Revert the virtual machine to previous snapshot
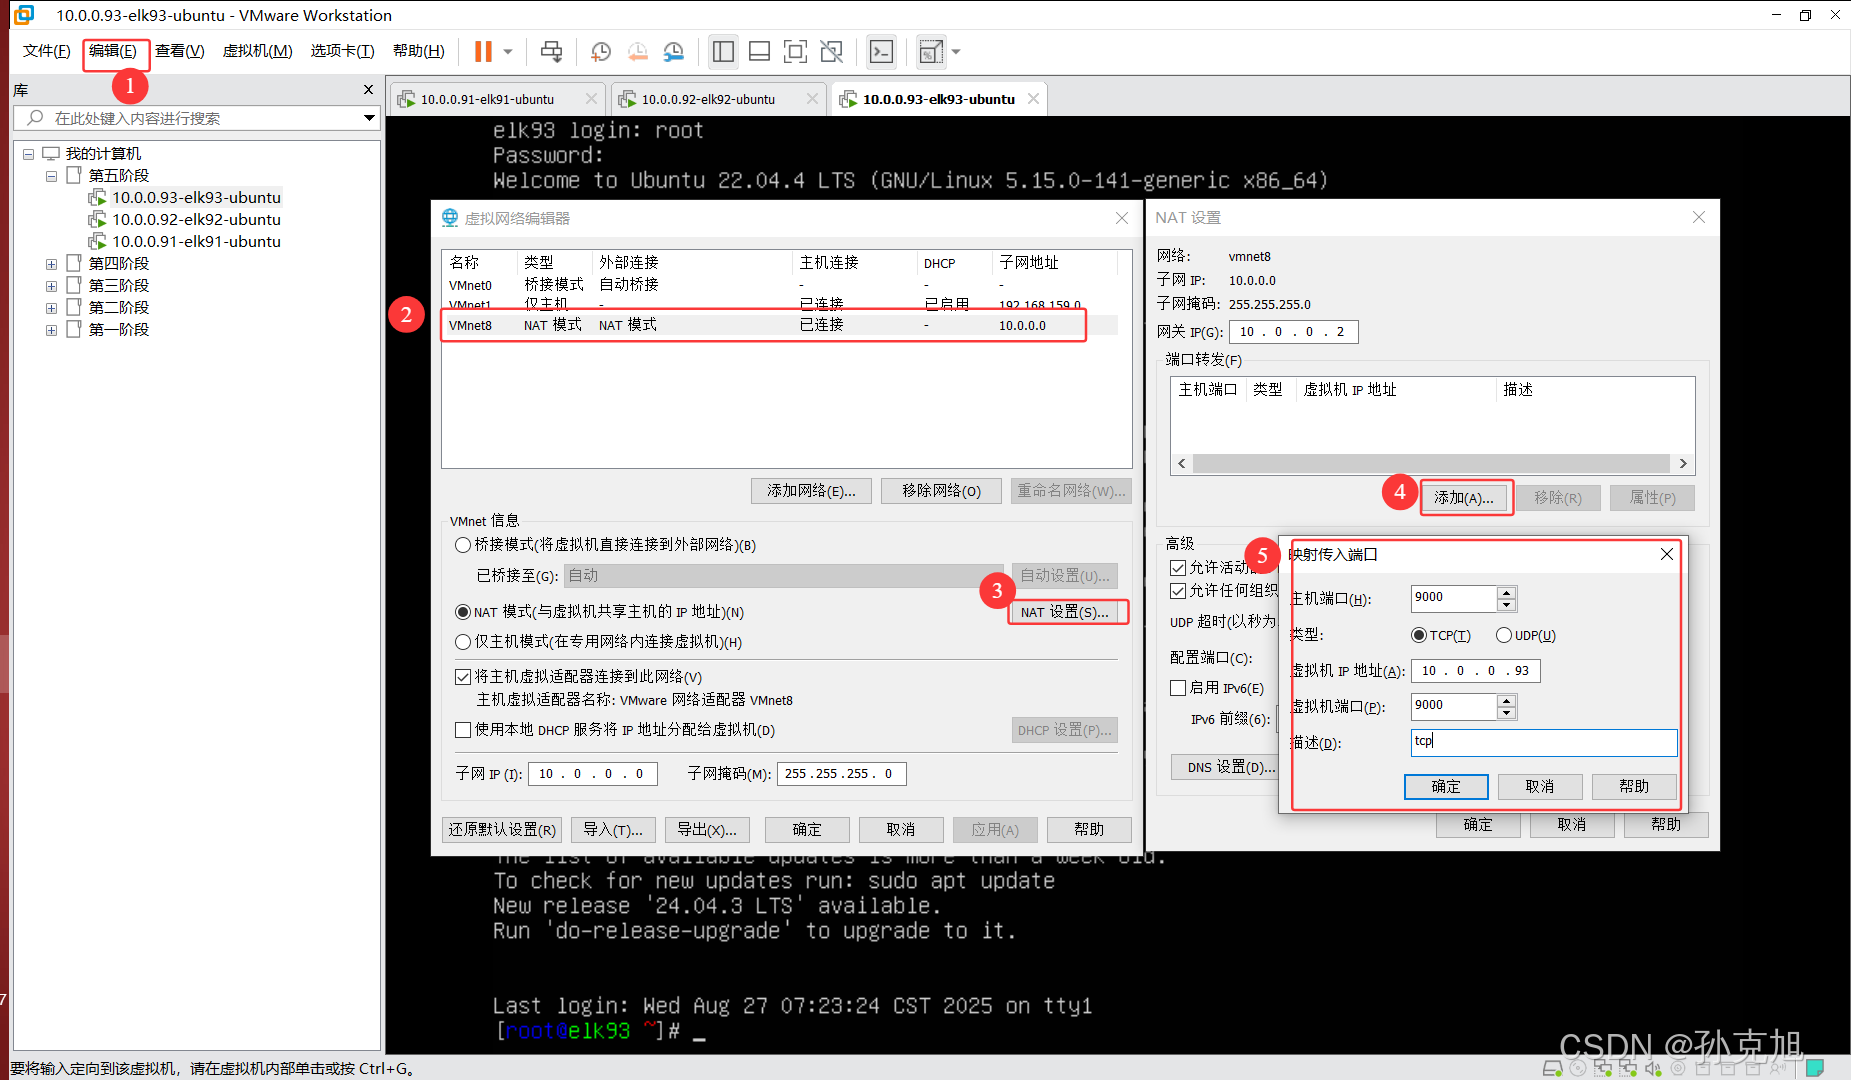1851x1080 pixels. tap(638, 51)
